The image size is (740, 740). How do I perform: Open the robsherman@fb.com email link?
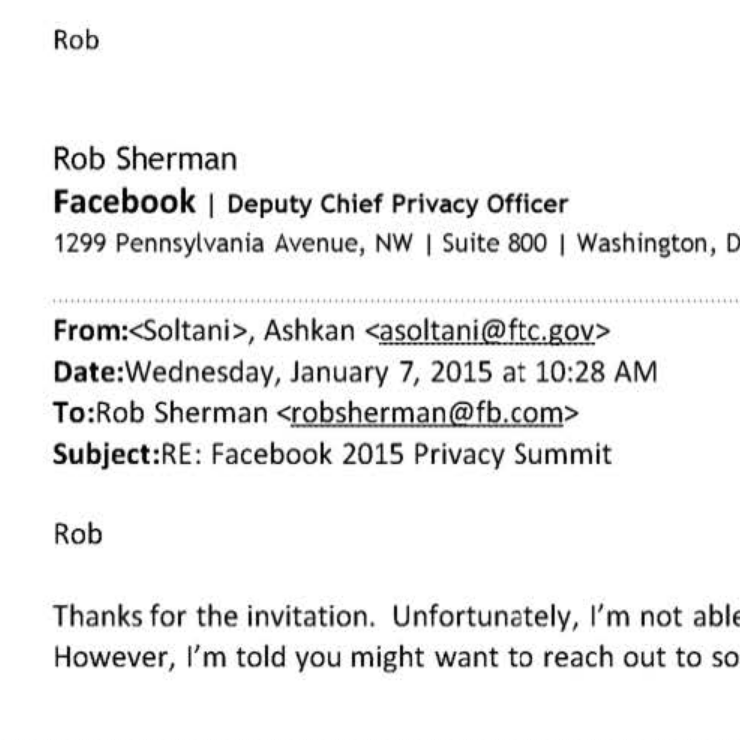(427, 413)
